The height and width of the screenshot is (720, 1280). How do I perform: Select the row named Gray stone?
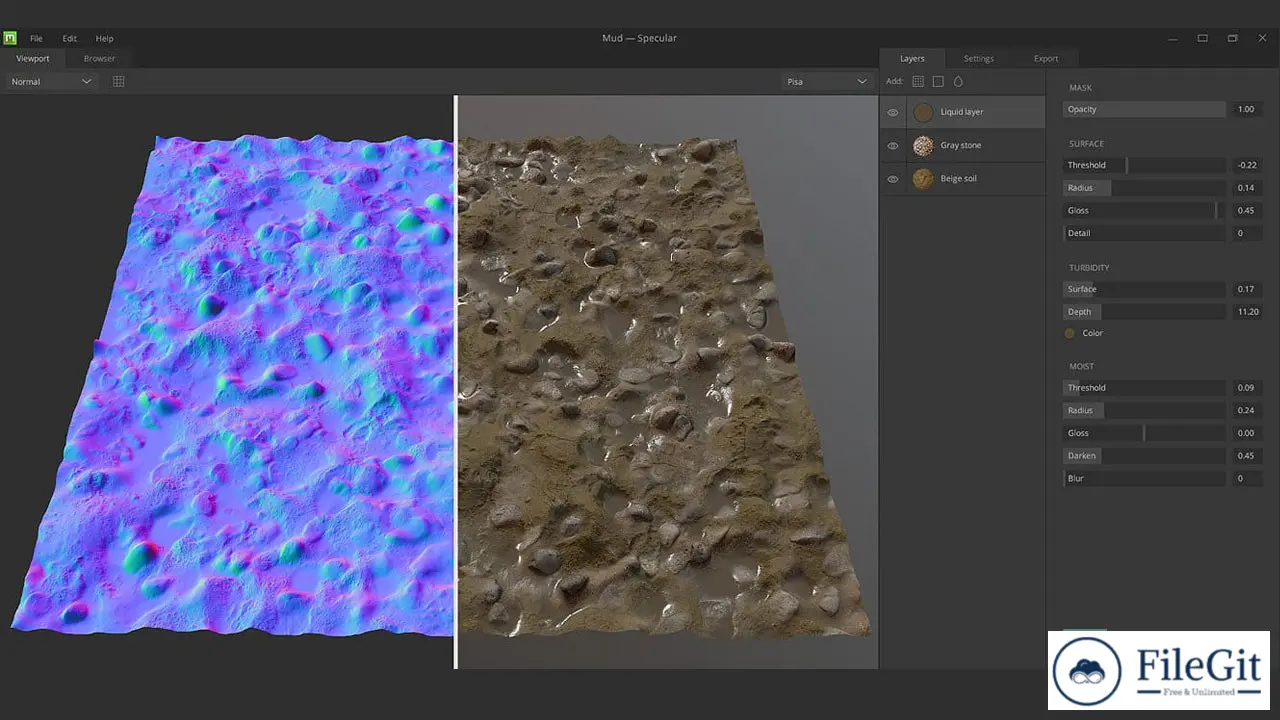[962, 145]
